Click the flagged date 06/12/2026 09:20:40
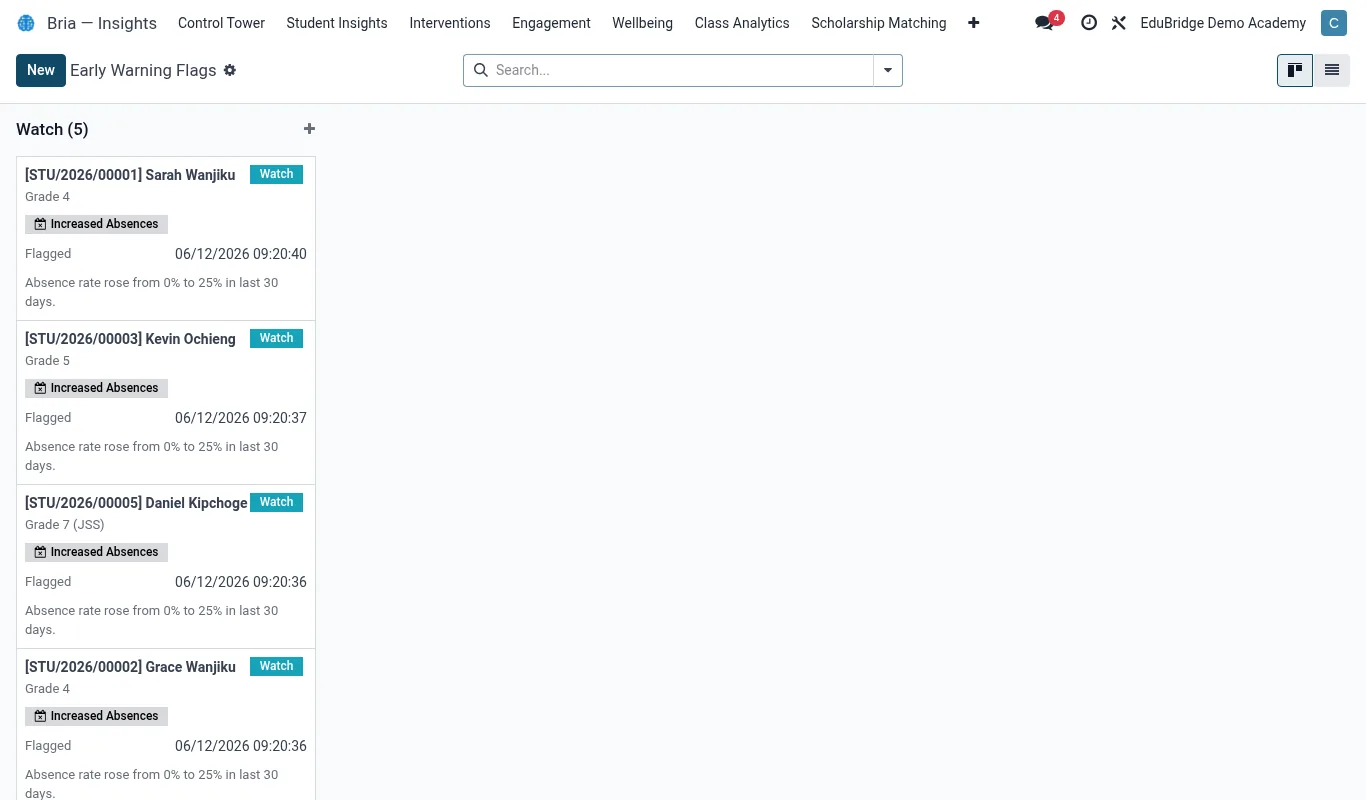This screenshot has height=800, width=1366. 241,254
